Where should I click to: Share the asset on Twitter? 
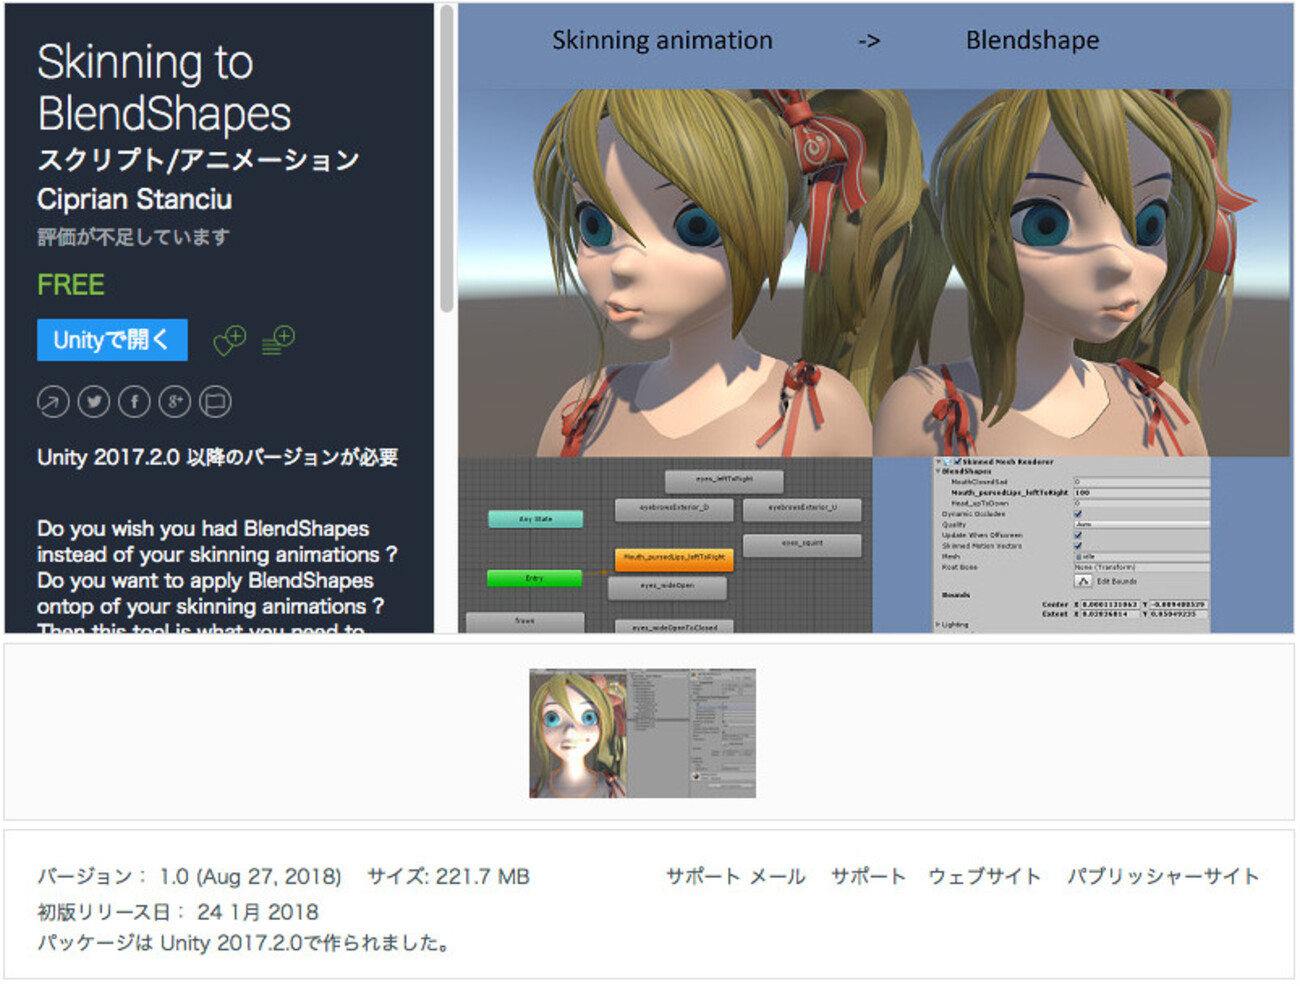[x=94, y=402]
